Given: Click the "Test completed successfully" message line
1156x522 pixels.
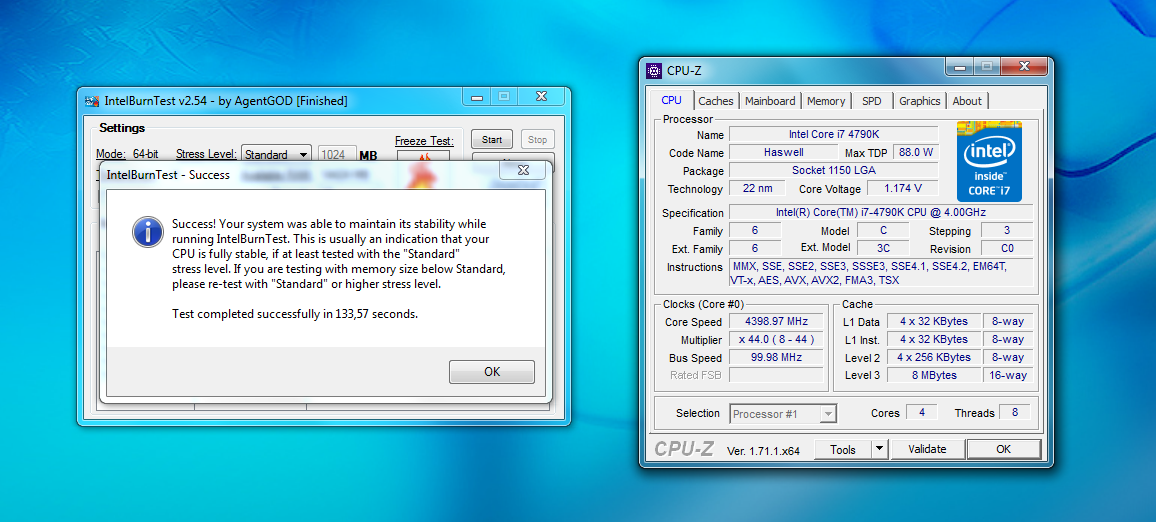Looking at the screenshot, I should 295,314.
